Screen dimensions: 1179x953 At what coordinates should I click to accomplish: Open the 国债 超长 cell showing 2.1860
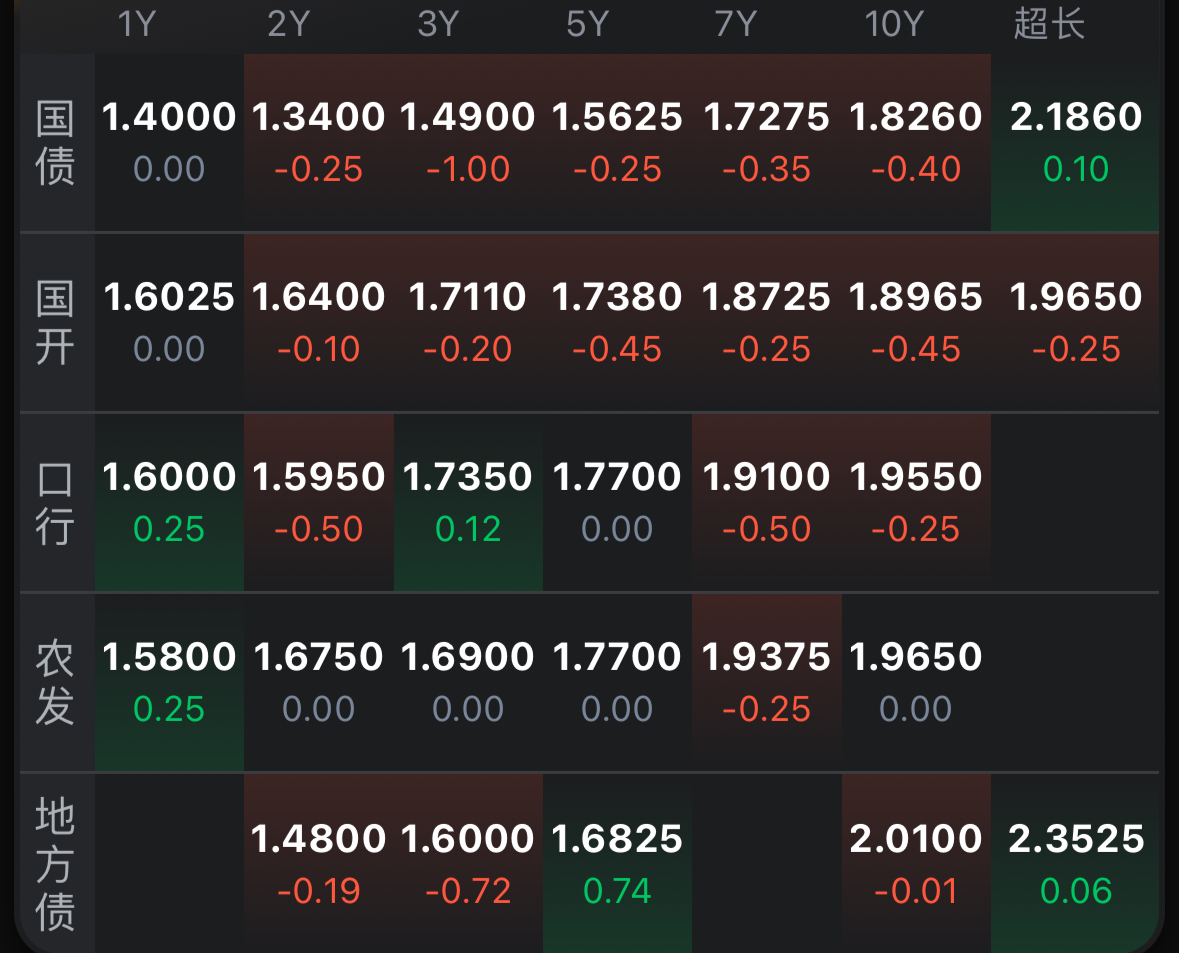pos(1075,141)
